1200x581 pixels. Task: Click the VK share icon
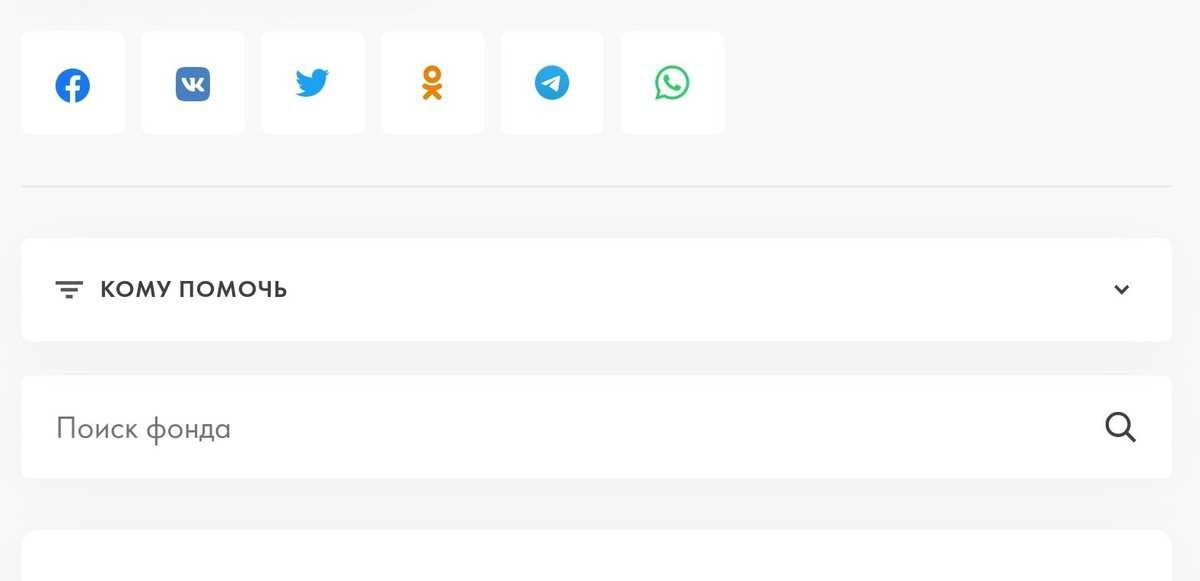coord(192,84)
